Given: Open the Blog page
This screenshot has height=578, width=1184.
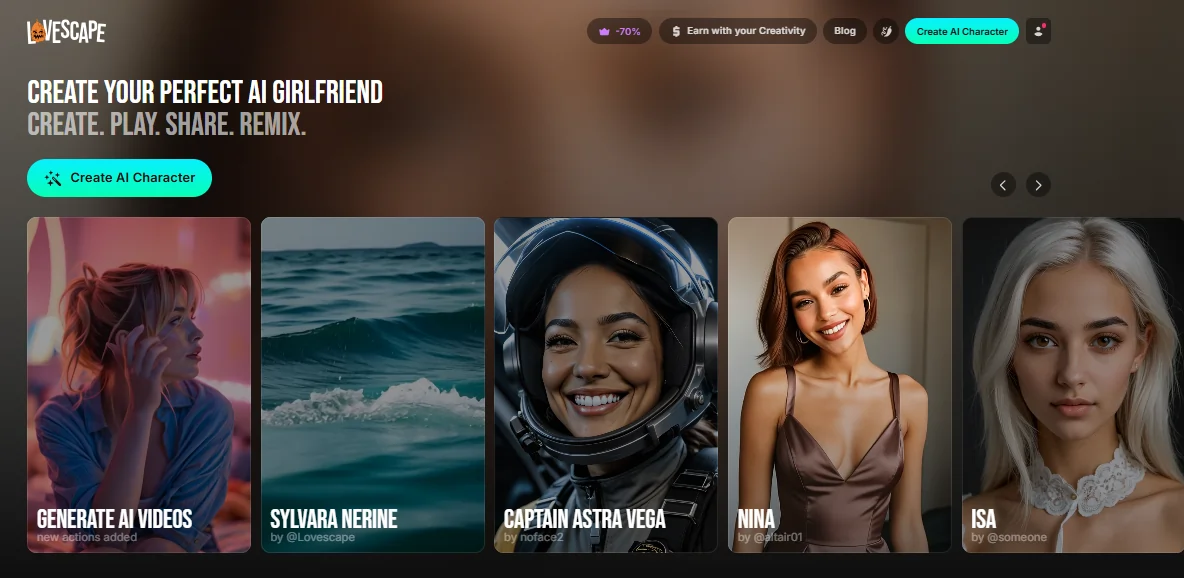Looking at the screenshot, I should coord(844,31).
